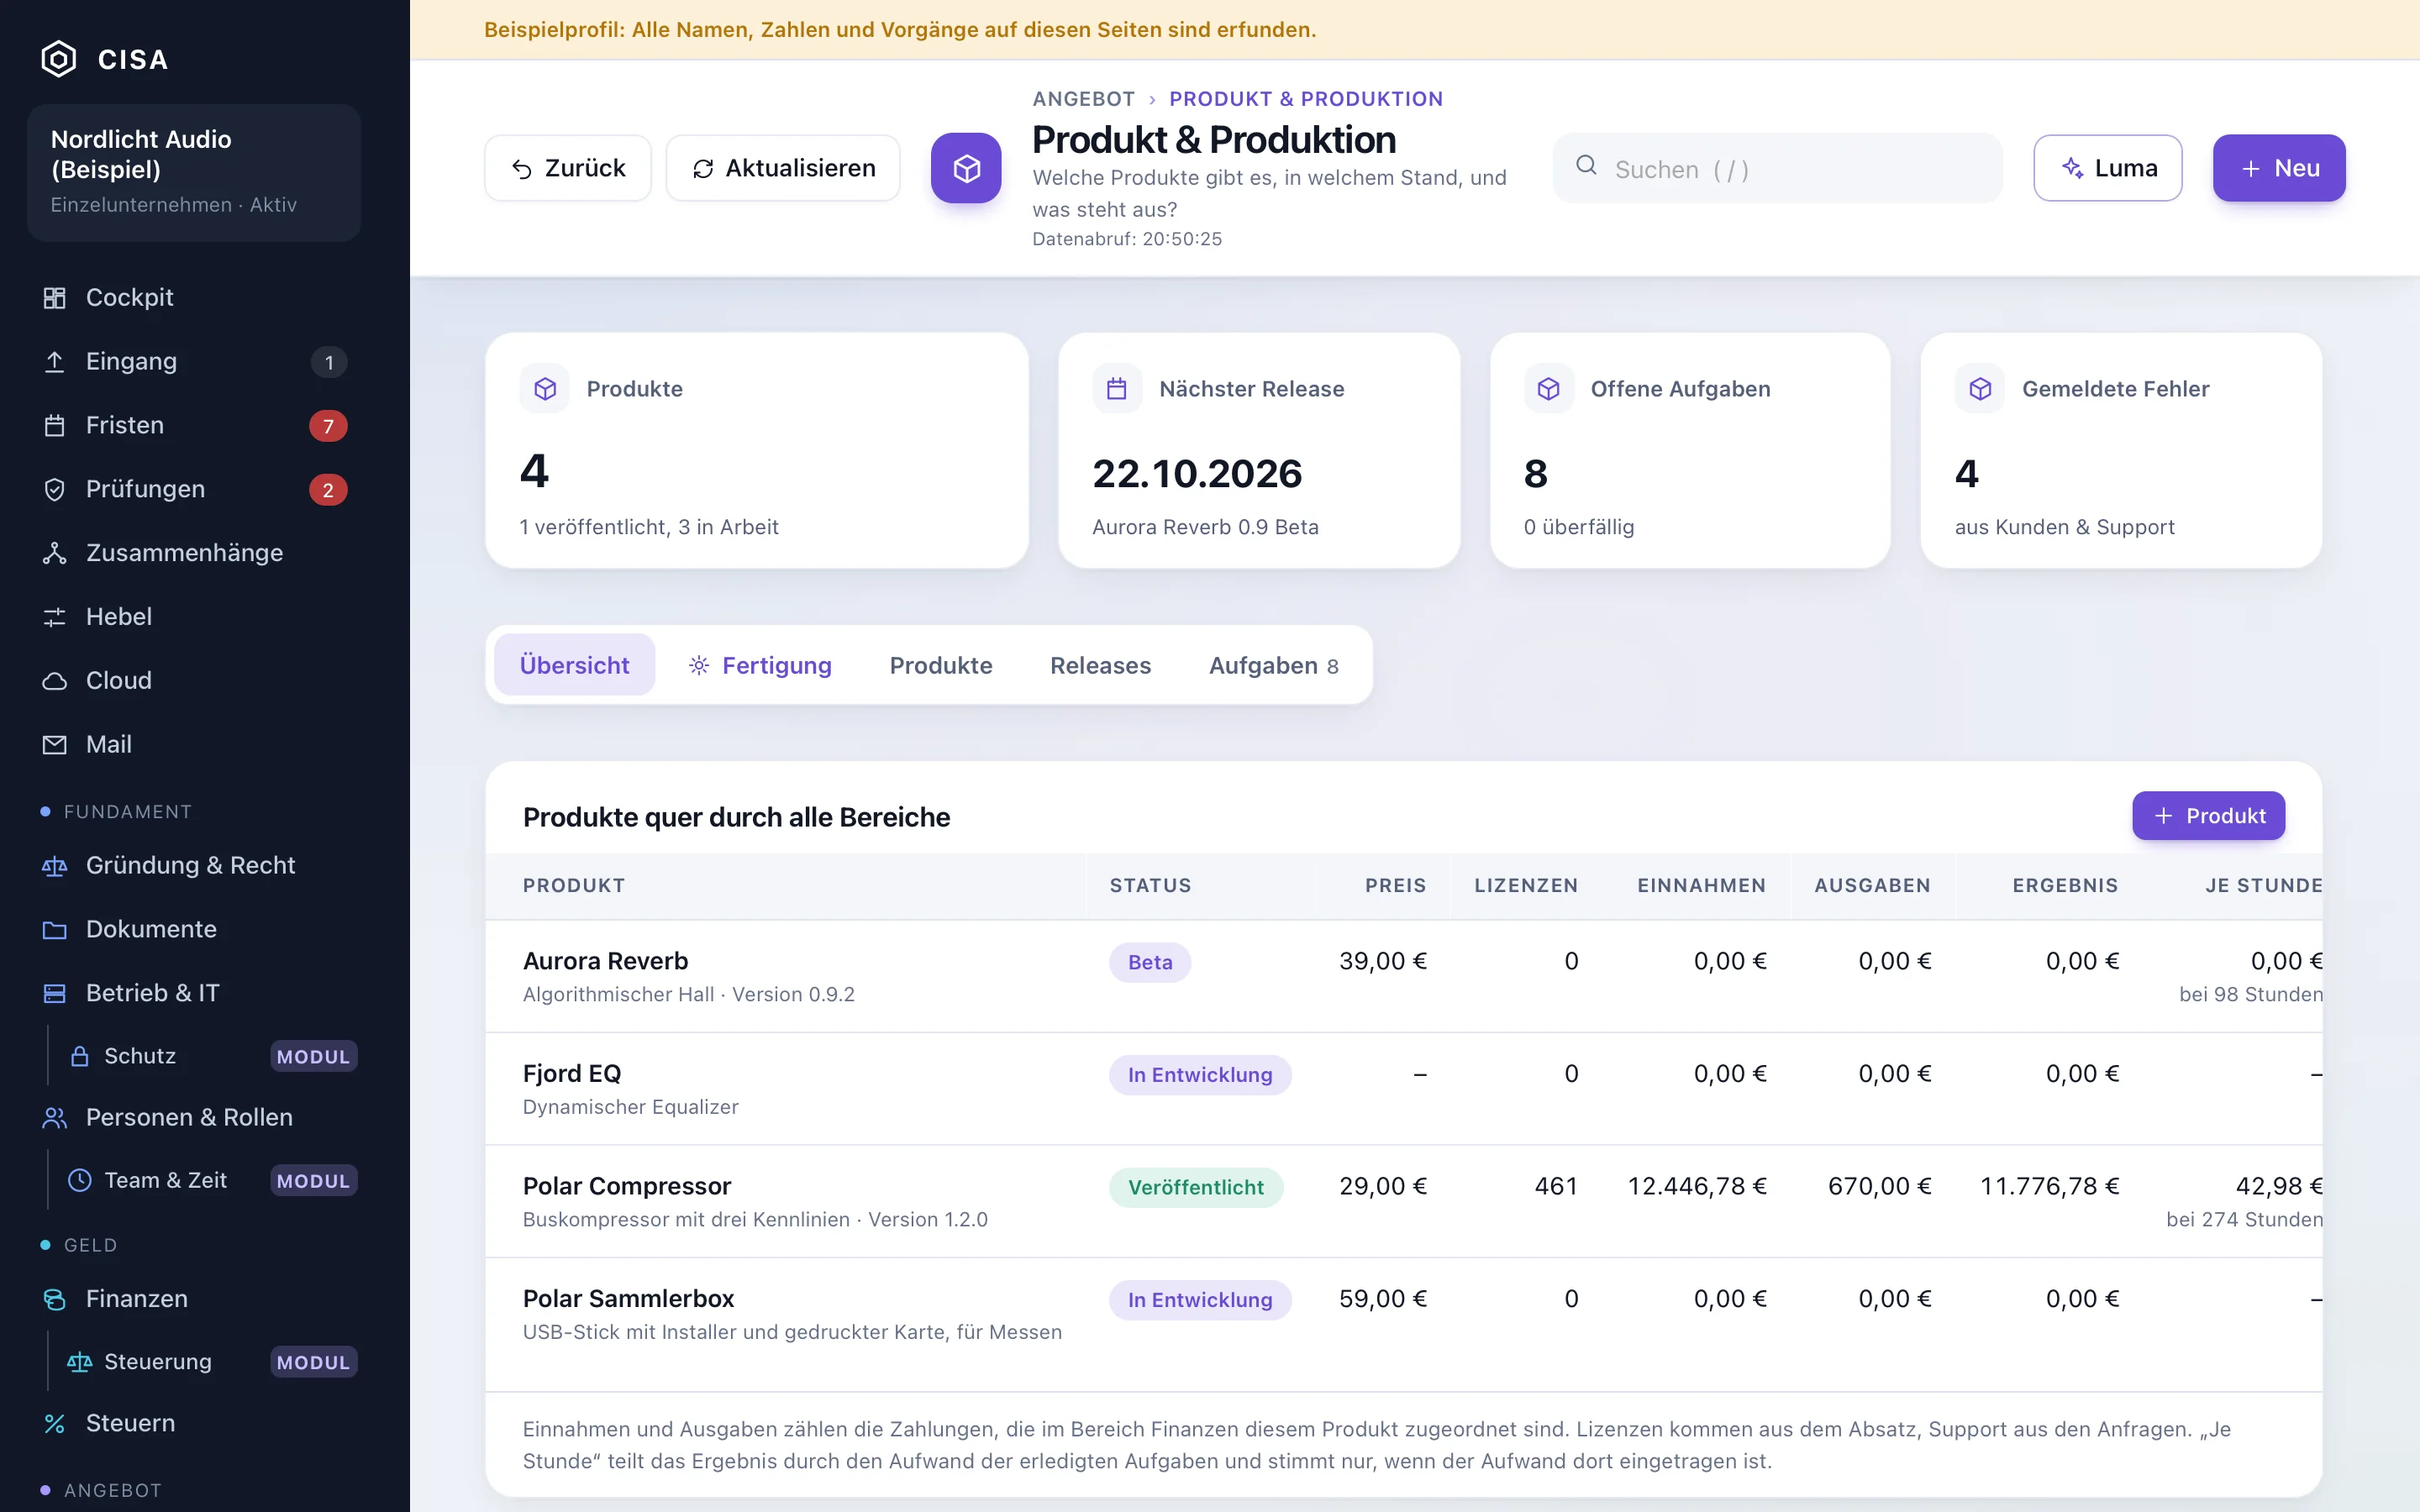Switch to the Produkte tab
The height and width of the screenshot is (1512, 2420).
[x=941, y=665]
